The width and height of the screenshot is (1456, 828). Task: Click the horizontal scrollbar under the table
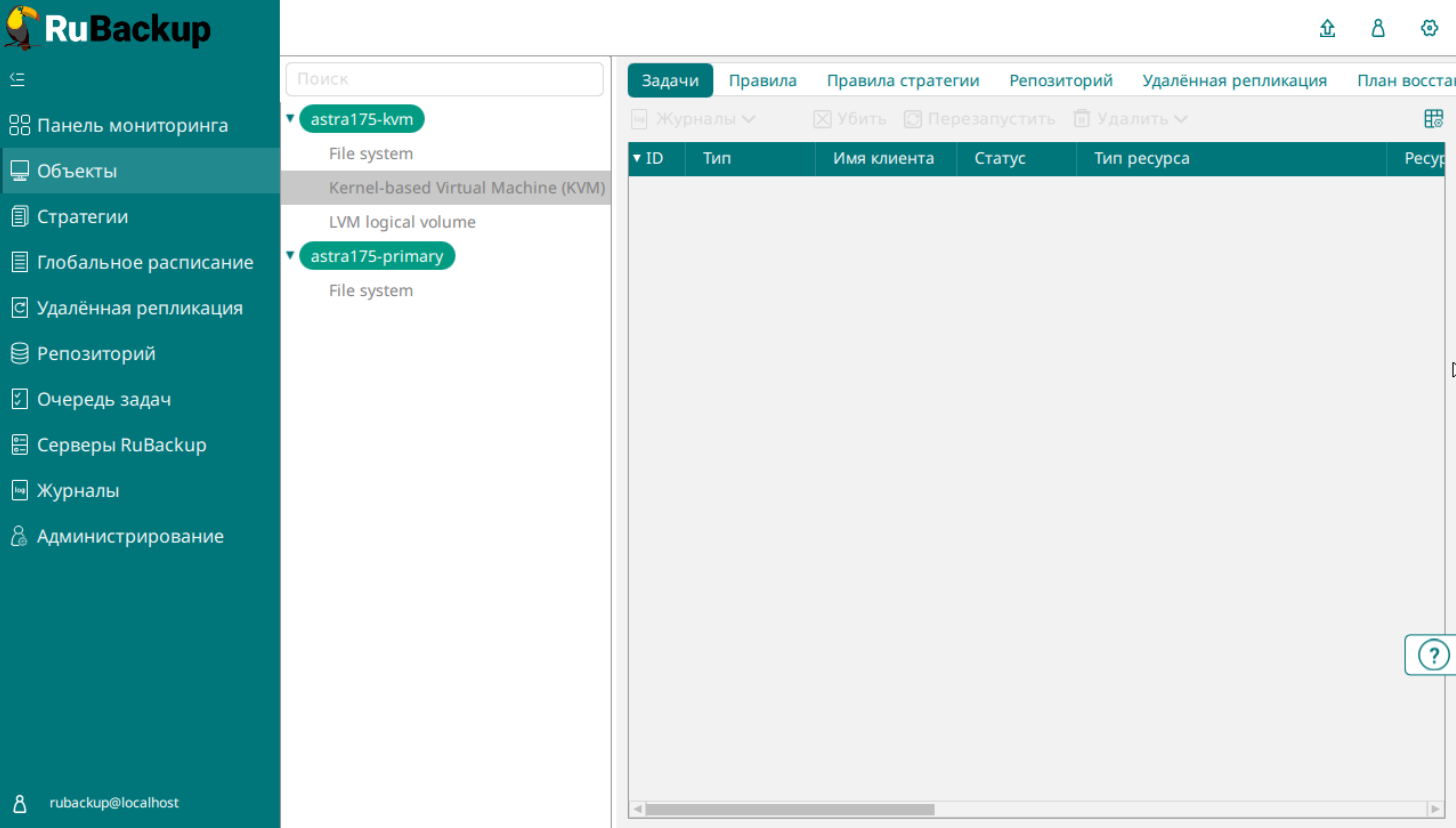coord(790,809)
